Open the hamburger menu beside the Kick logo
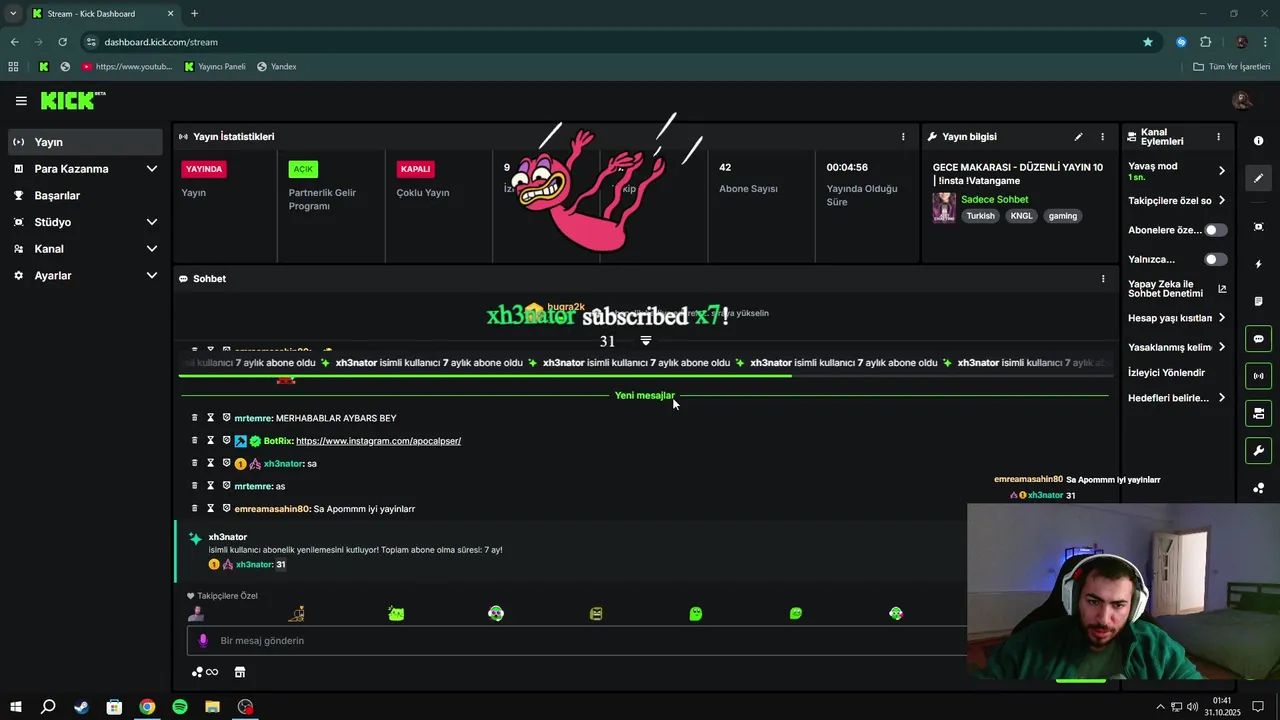 (21, 101)
